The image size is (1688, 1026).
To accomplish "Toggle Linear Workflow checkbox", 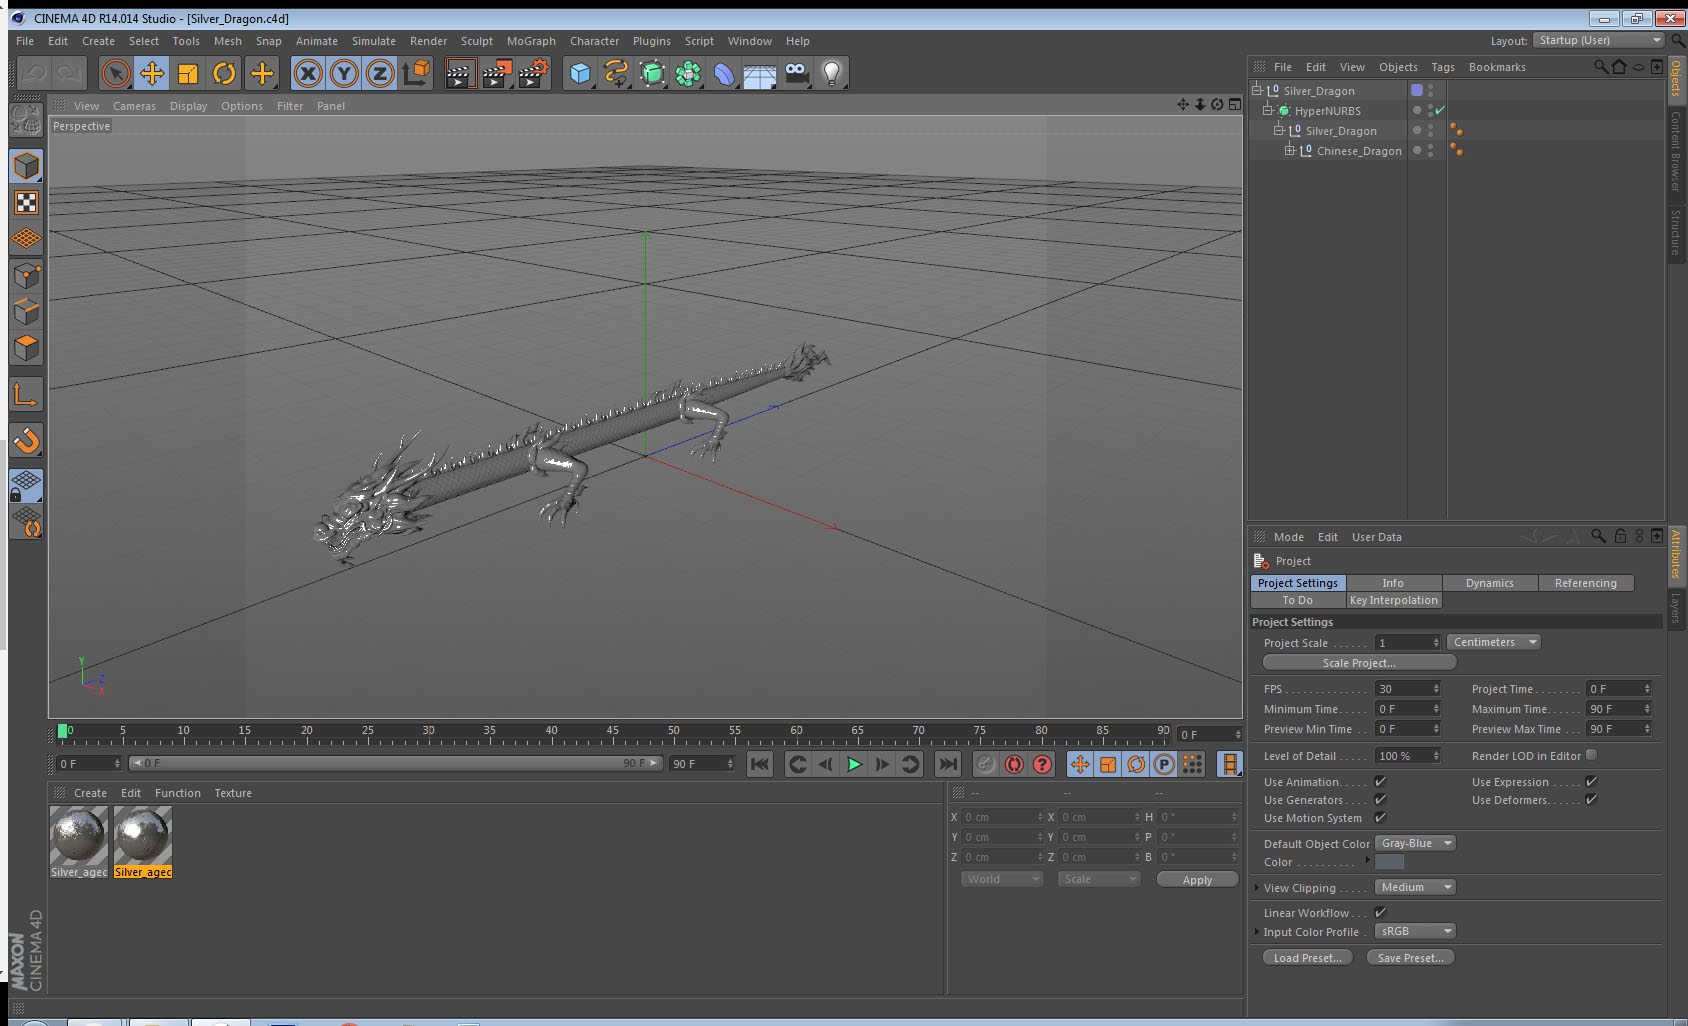I will tap(1380, 912).
